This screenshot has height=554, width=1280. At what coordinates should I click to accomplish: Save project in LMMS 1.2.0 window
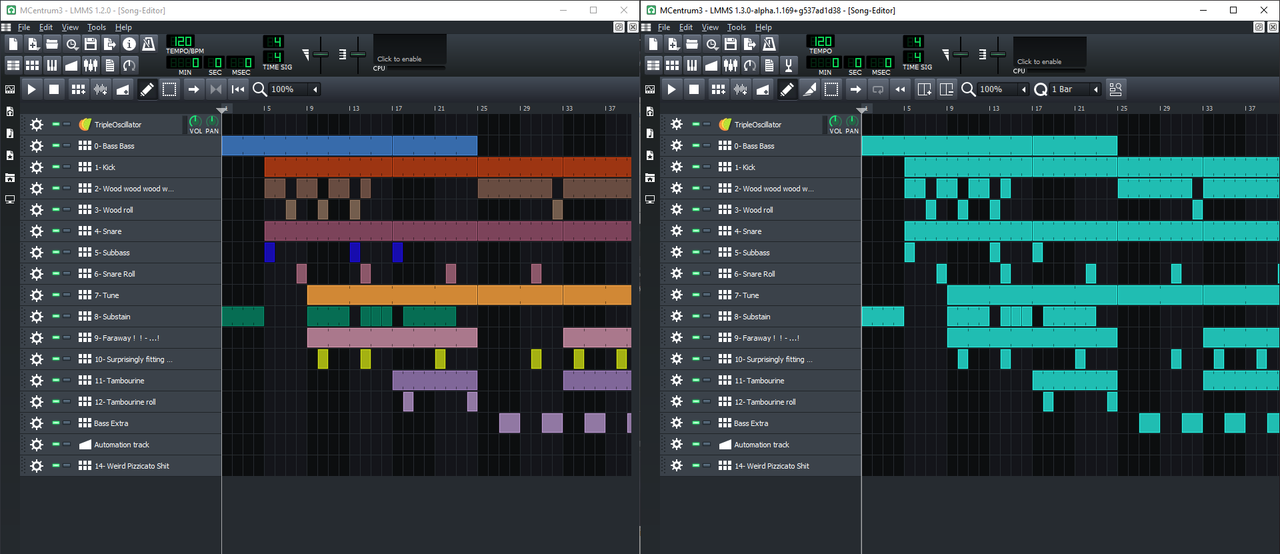90,44
